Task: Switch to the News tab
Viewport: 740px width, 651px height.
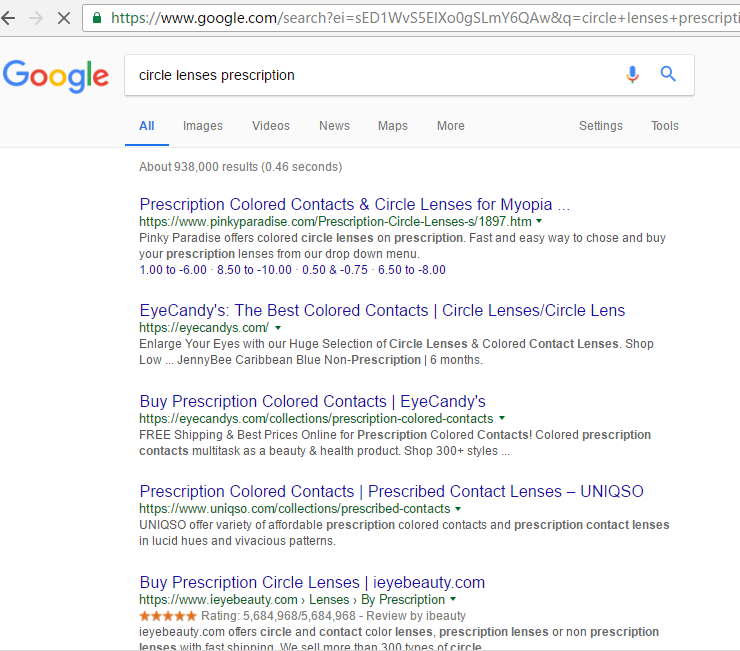Action: (x=334, y=126)
